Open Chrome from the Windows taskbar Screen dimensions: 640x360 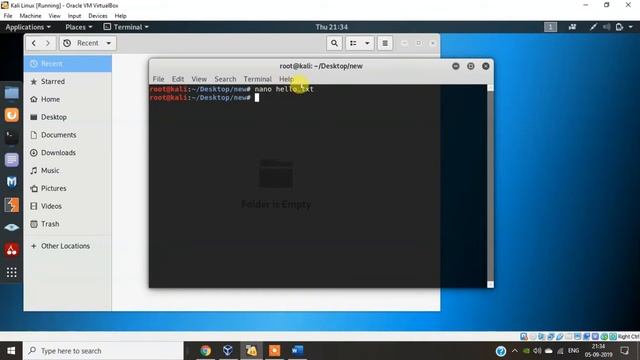pyautogui.click(x=205, y=351)
